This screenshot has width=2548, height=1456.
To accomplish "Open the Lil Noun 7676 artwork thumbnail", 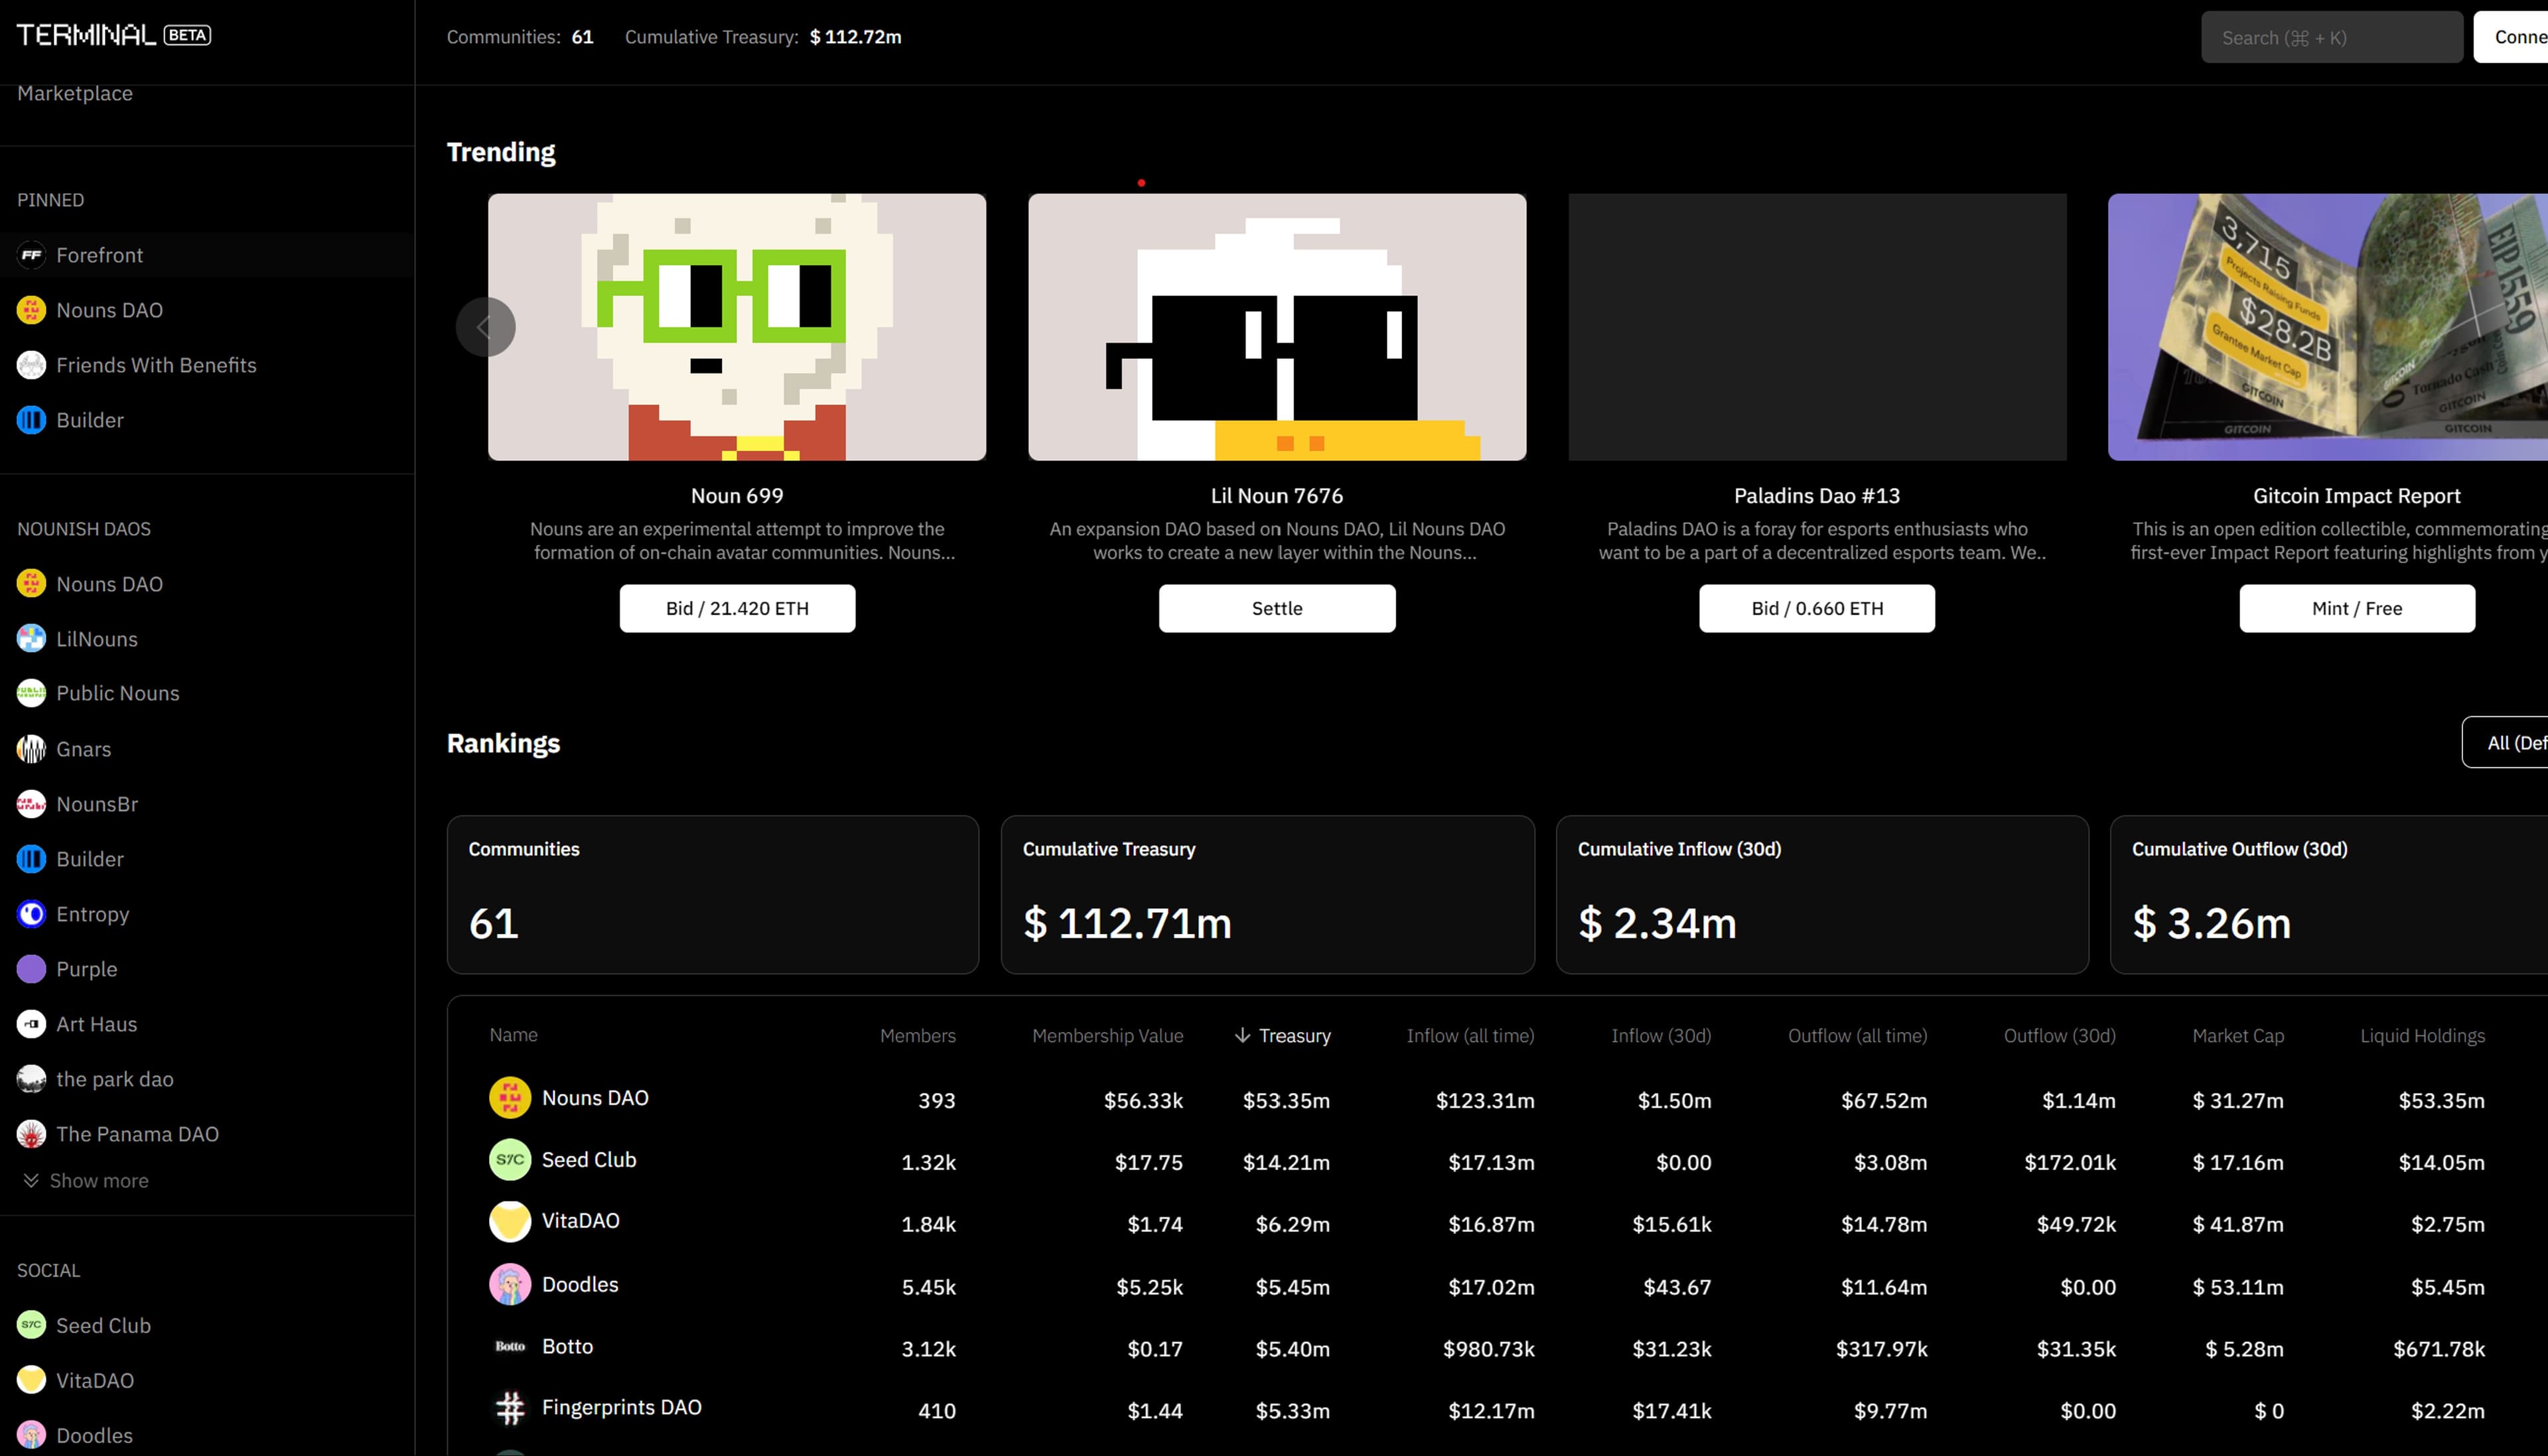I will pyautogui.click(x=1277, y=327).
